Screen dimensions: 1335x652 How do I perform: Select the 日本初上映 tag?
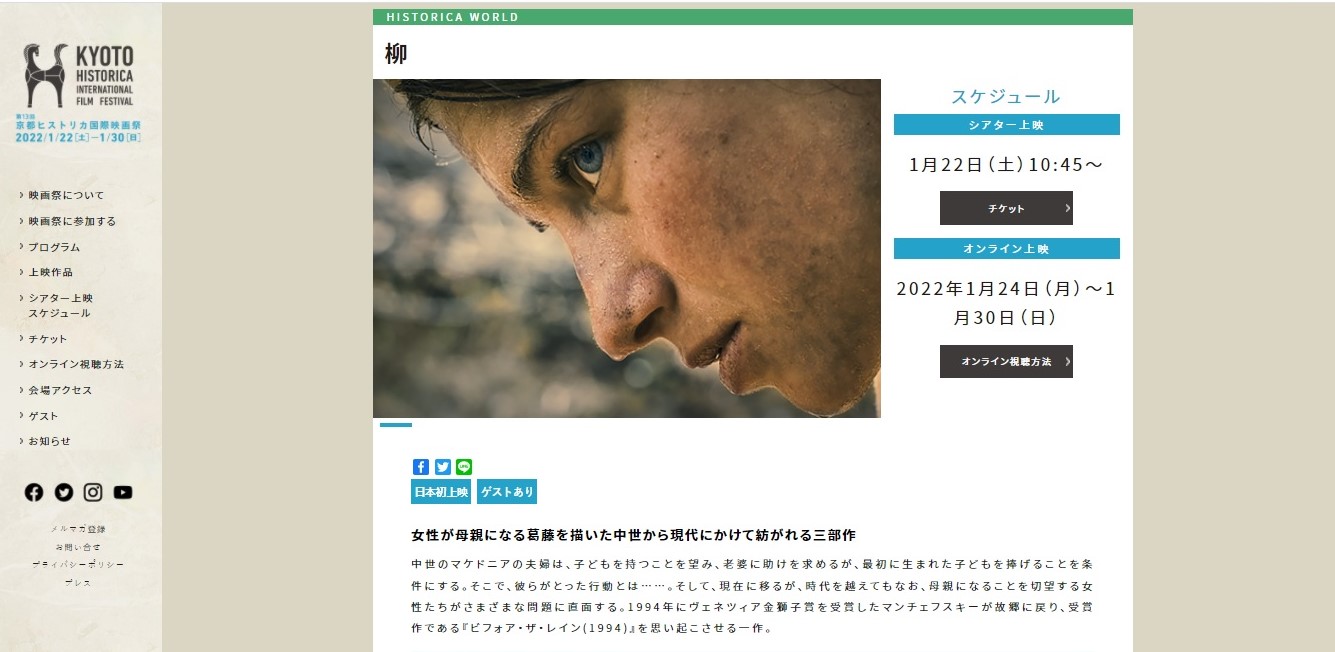pyautogui.click(x=441, y=492)
